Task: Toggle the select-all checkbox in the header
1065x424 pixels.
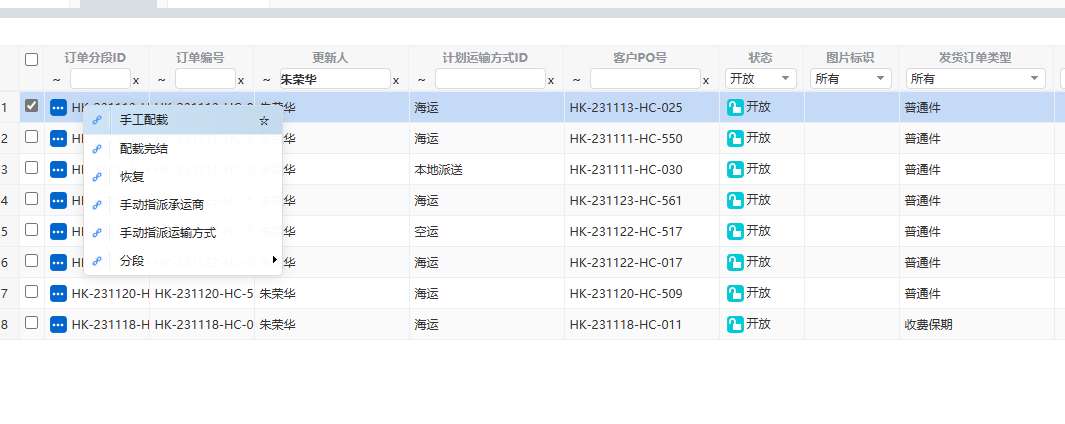Action: [x=31, y=59]
